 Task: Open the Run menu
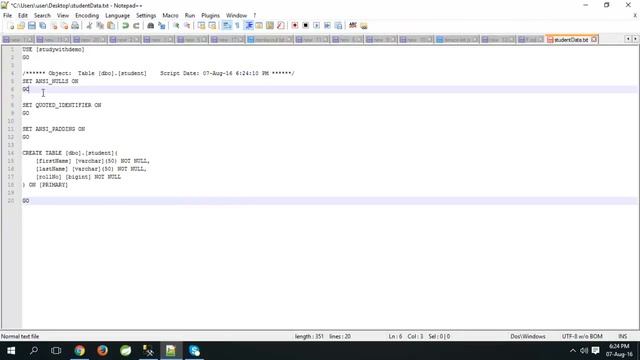pyautogui.click(x=190, y=16)
